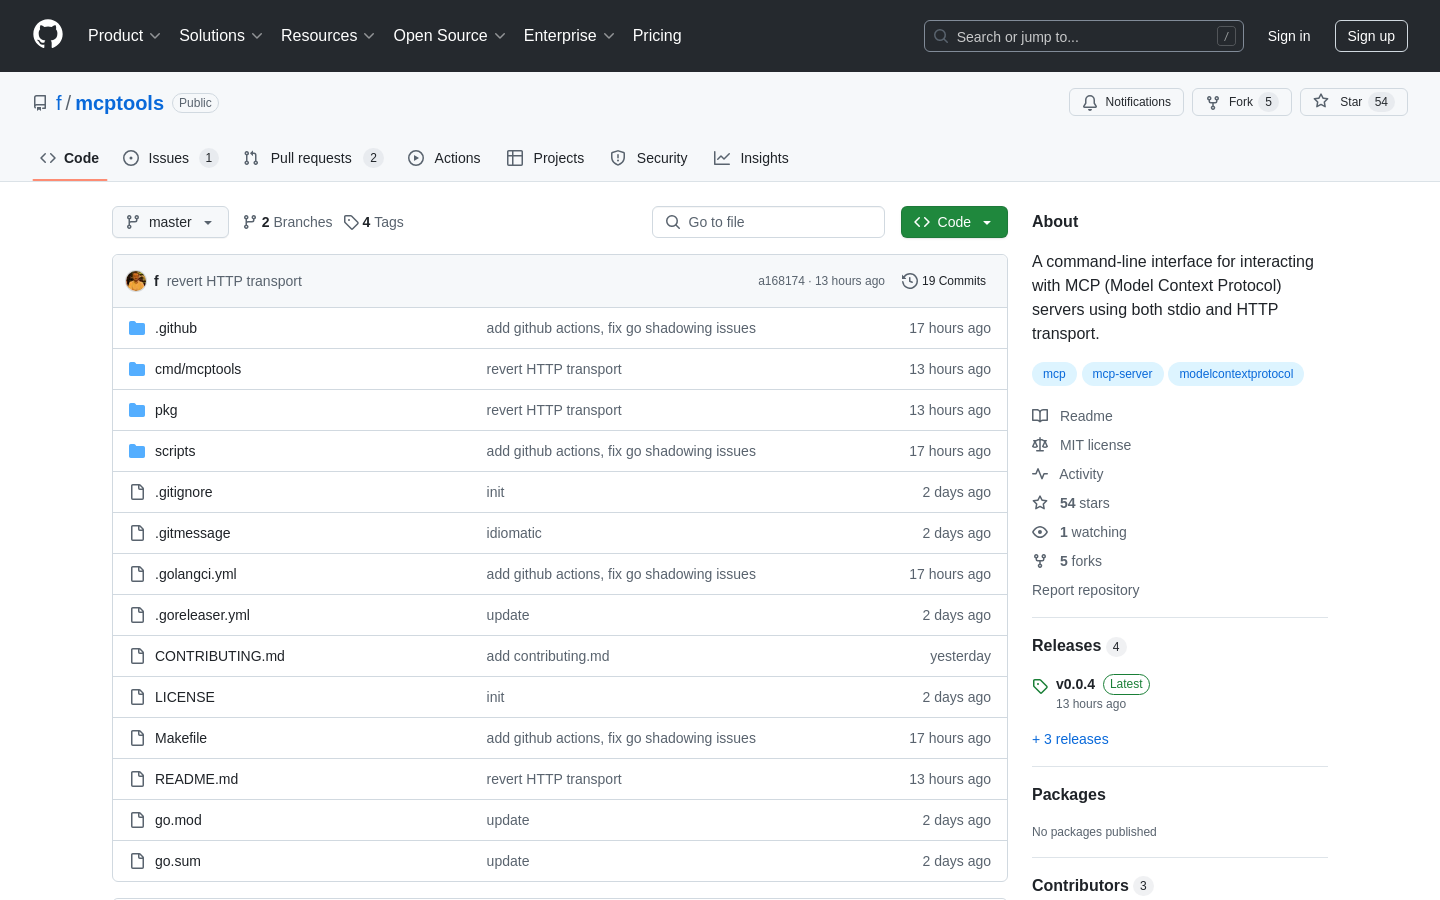Click the scripts folder icon
Viewport: 1440px width, 900px height.
click(137, 451)
